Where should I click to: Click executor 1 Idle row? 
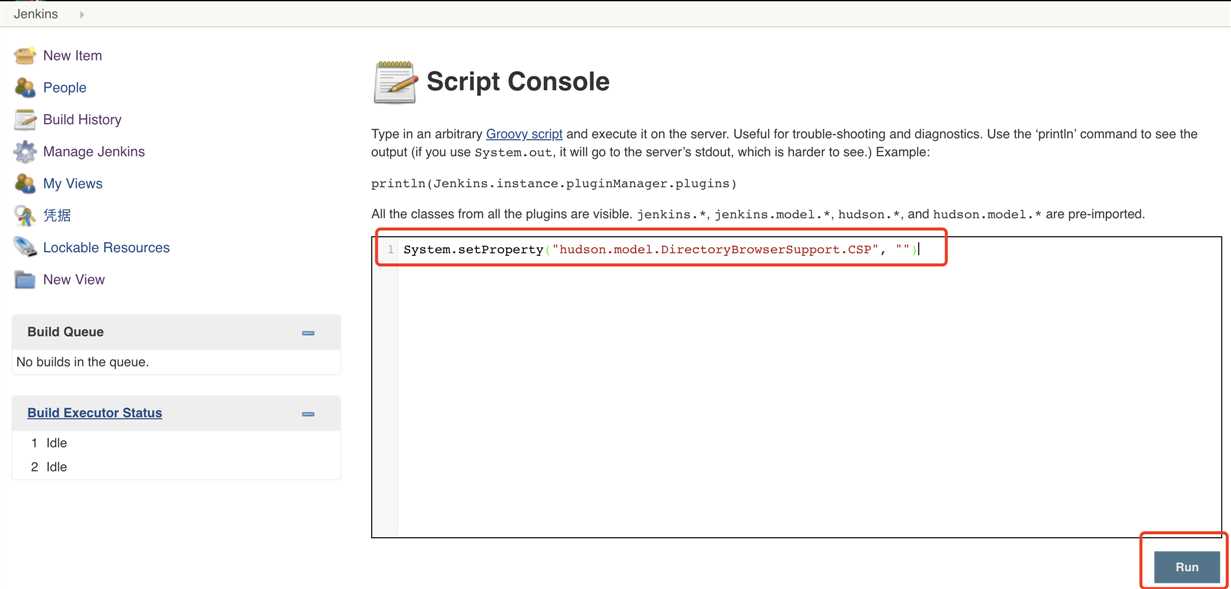tap(176, 442)
